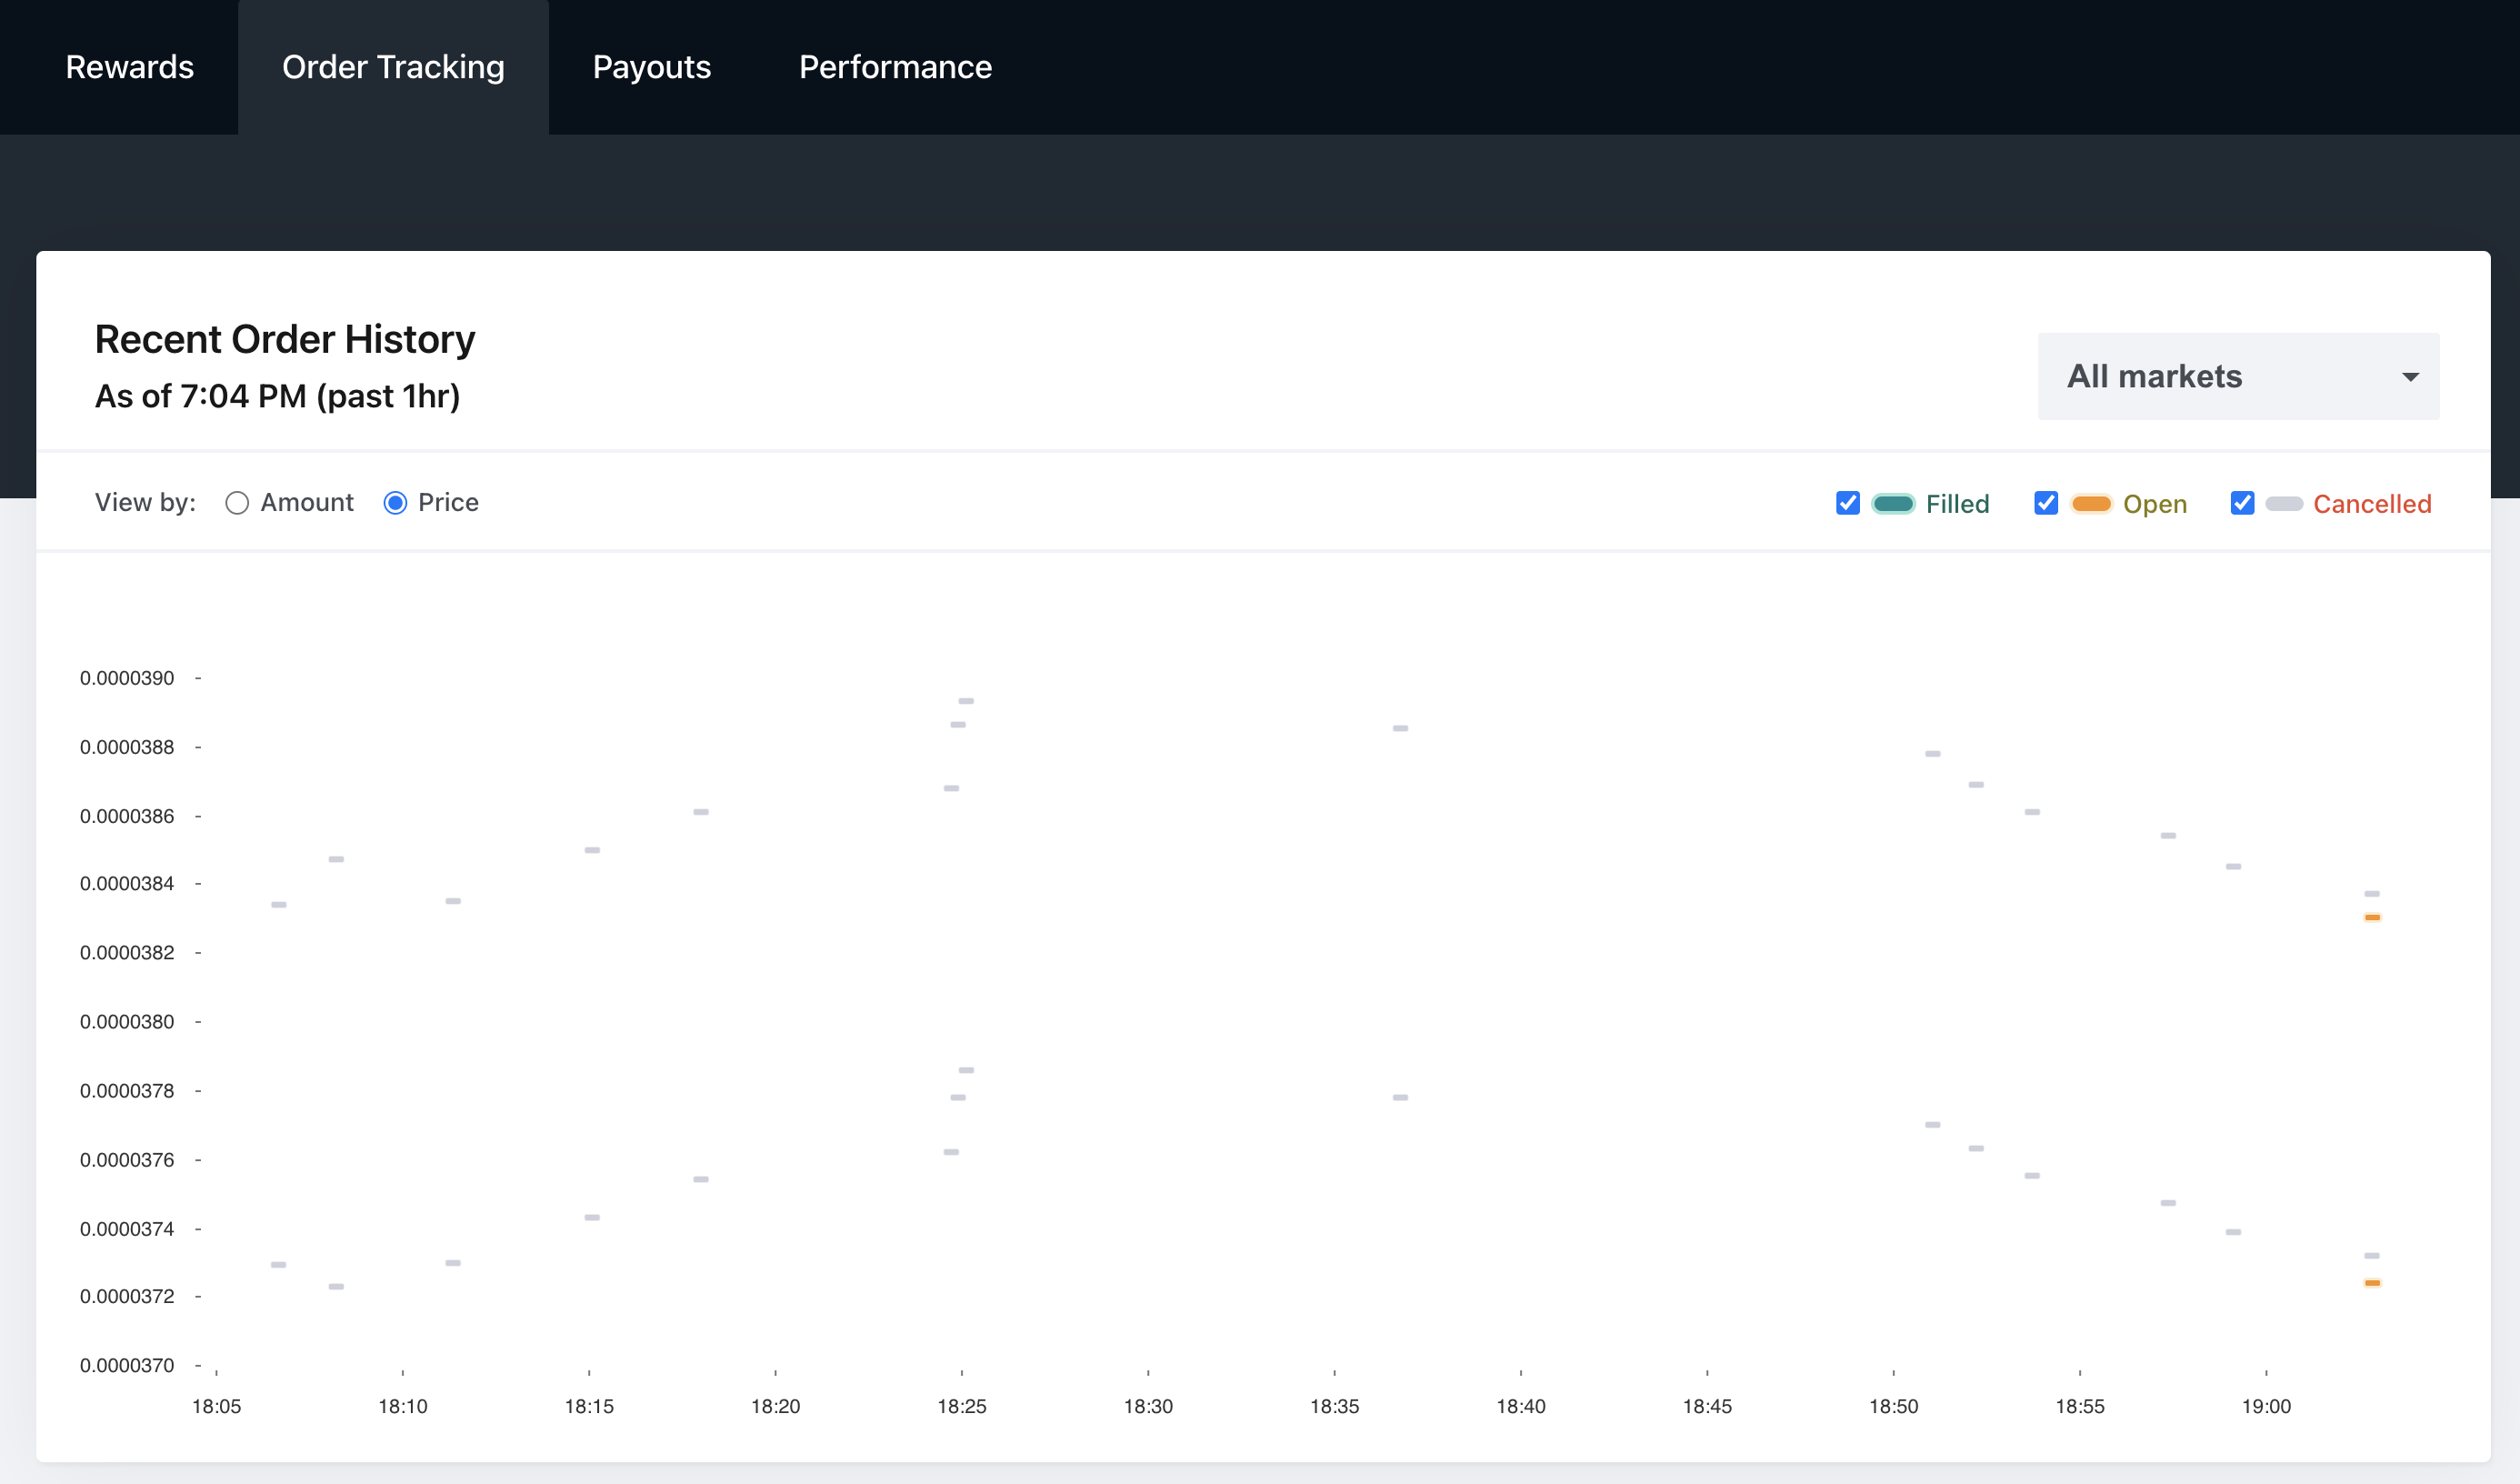Toggle the Open orders checkbox
The width and height of the screenshot is (2520, 1484).
(x=2045, y=503)
